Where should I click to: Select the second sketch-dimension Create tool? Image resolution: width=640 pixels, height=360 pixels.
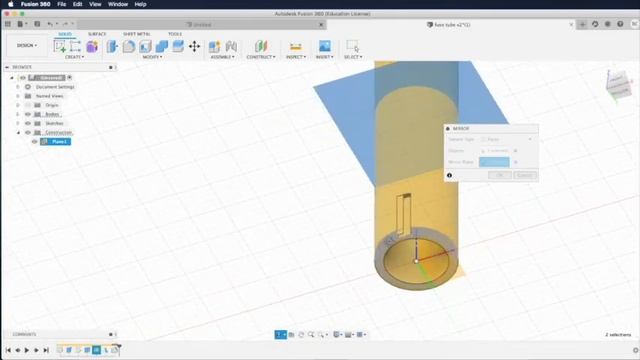pos(75,46)
